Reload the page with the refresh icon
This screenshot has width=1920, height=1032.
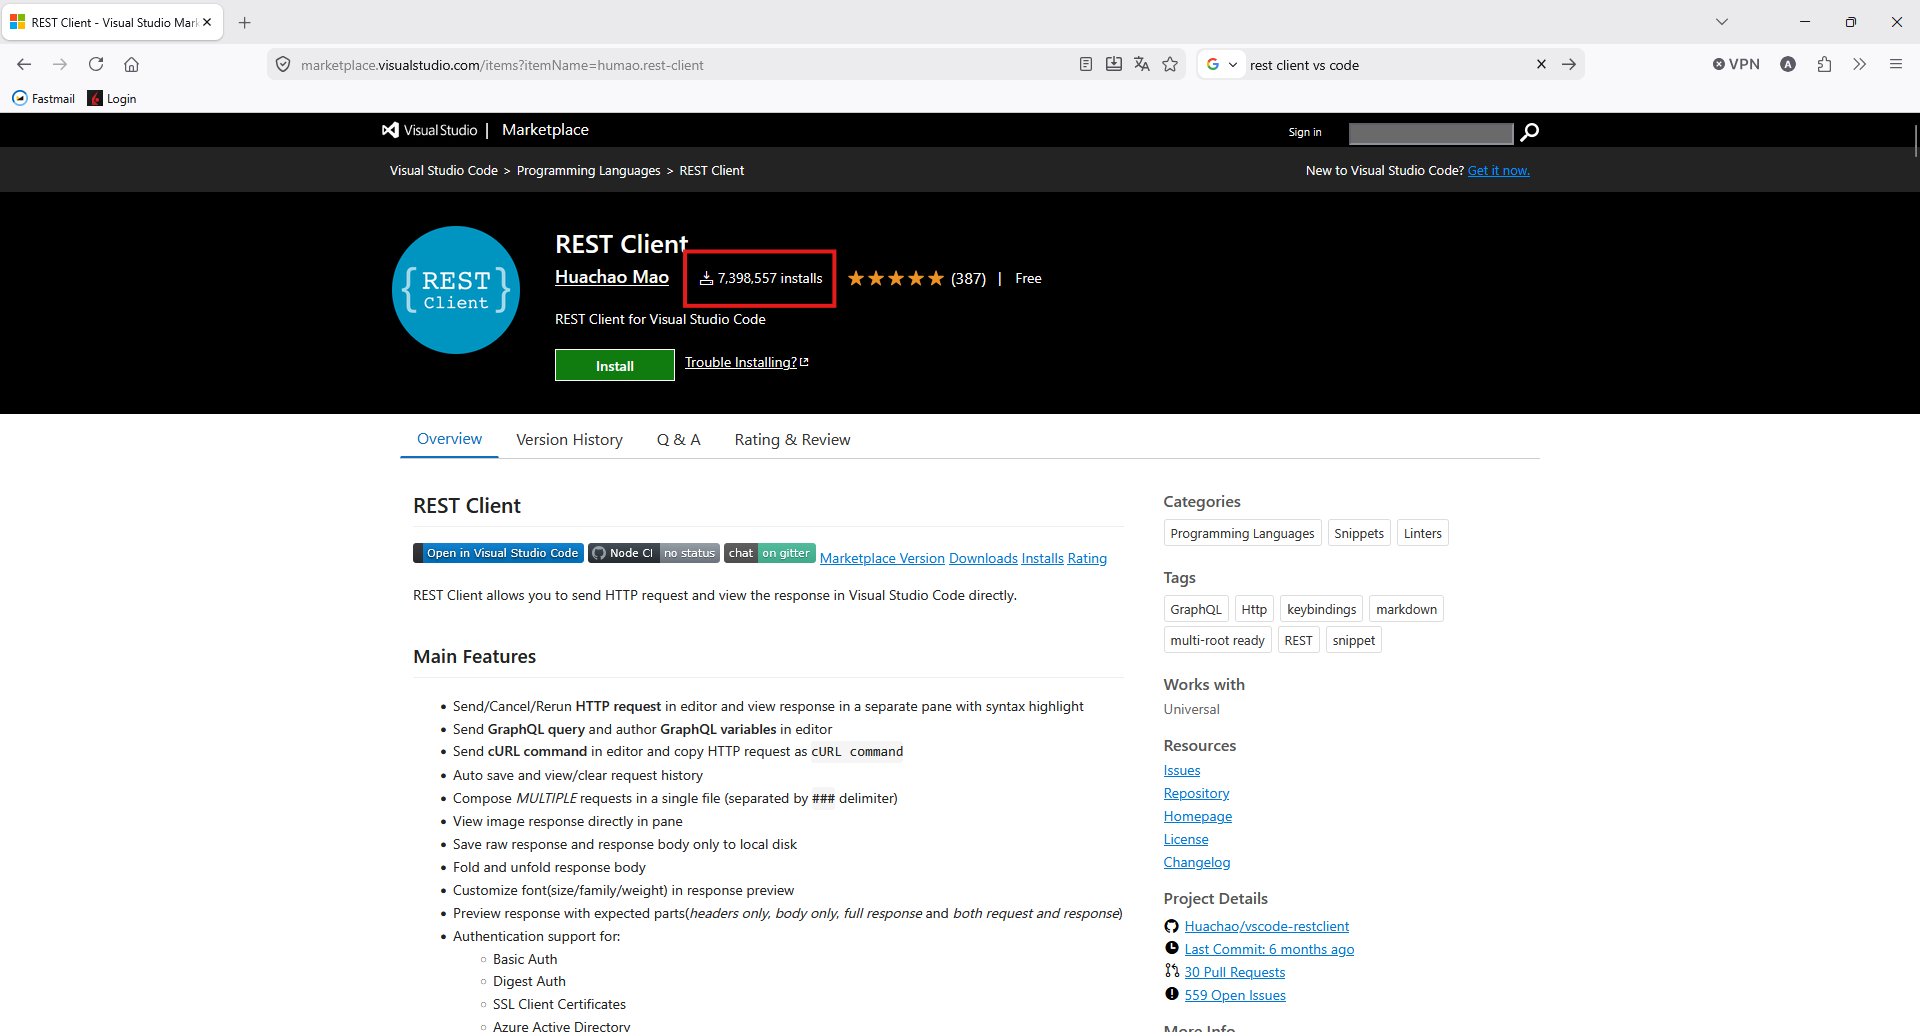(96, 64)
